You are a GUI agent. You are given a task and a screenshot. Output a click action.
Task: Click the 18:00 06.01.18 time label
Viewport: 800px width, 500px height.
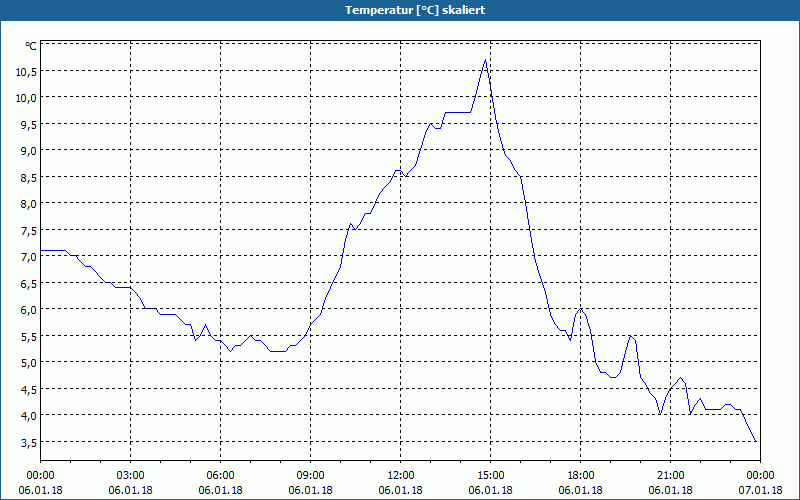(581, 483)
